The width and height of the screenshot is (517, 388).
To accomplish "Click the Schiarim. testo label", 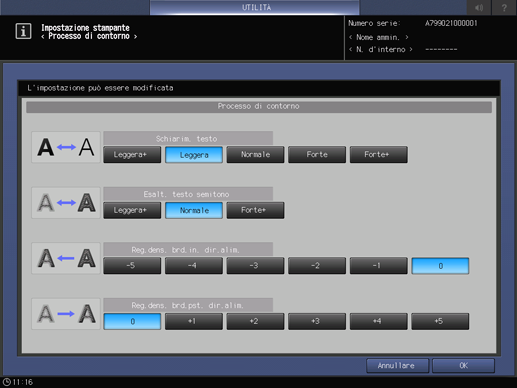I will tap(188, 138).
